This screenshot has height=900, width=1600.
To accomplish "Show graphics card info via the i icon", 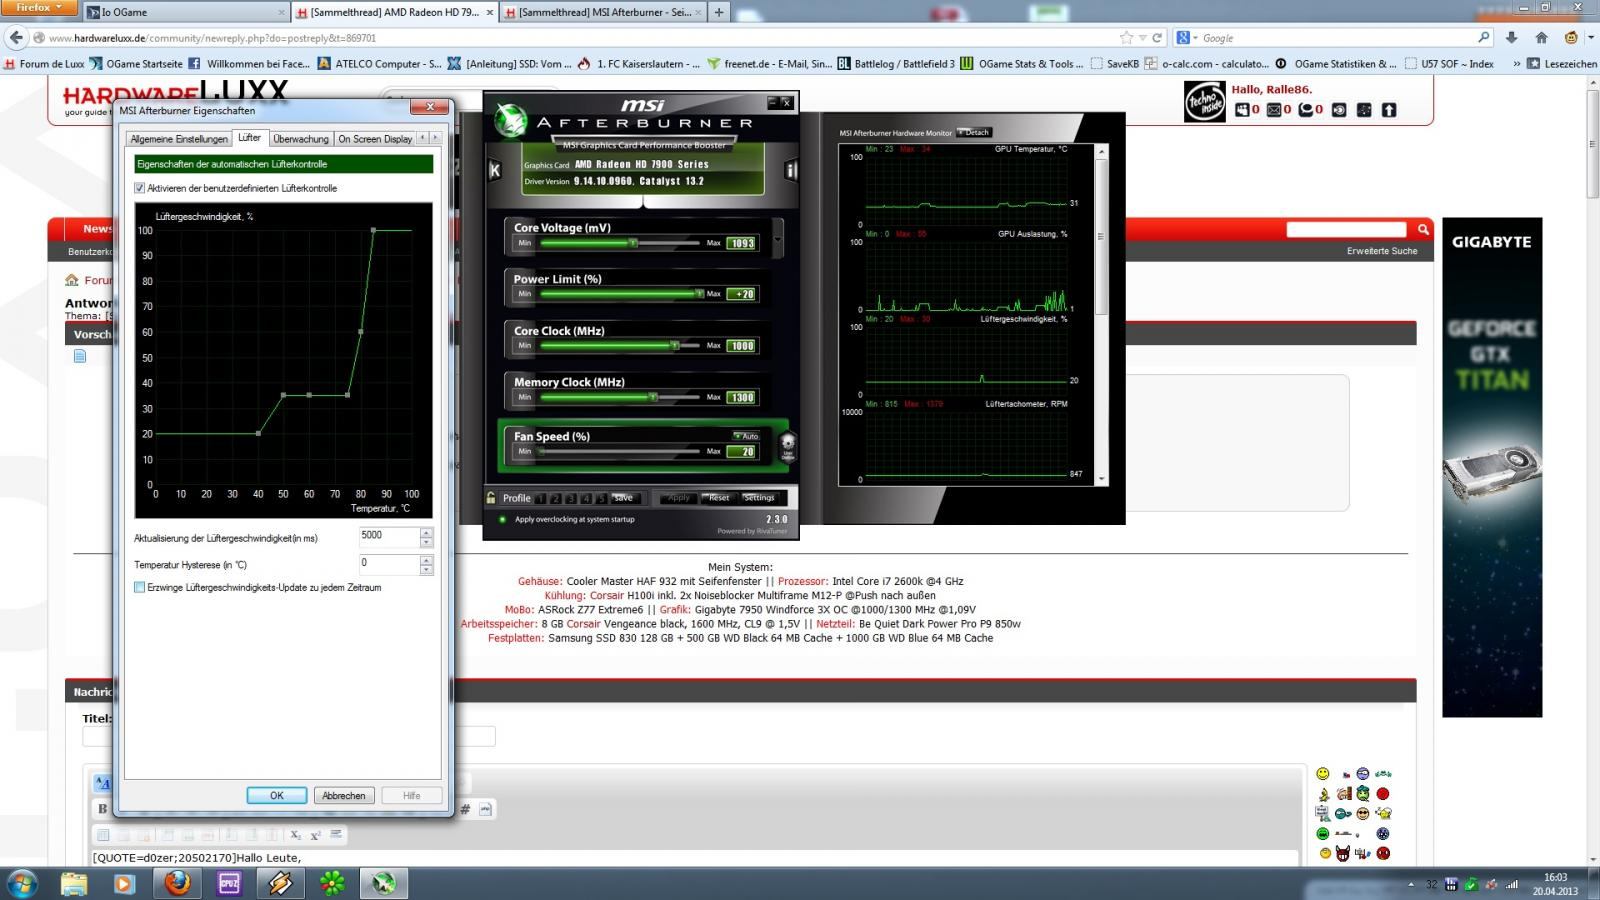I will [x=790, y=170].
